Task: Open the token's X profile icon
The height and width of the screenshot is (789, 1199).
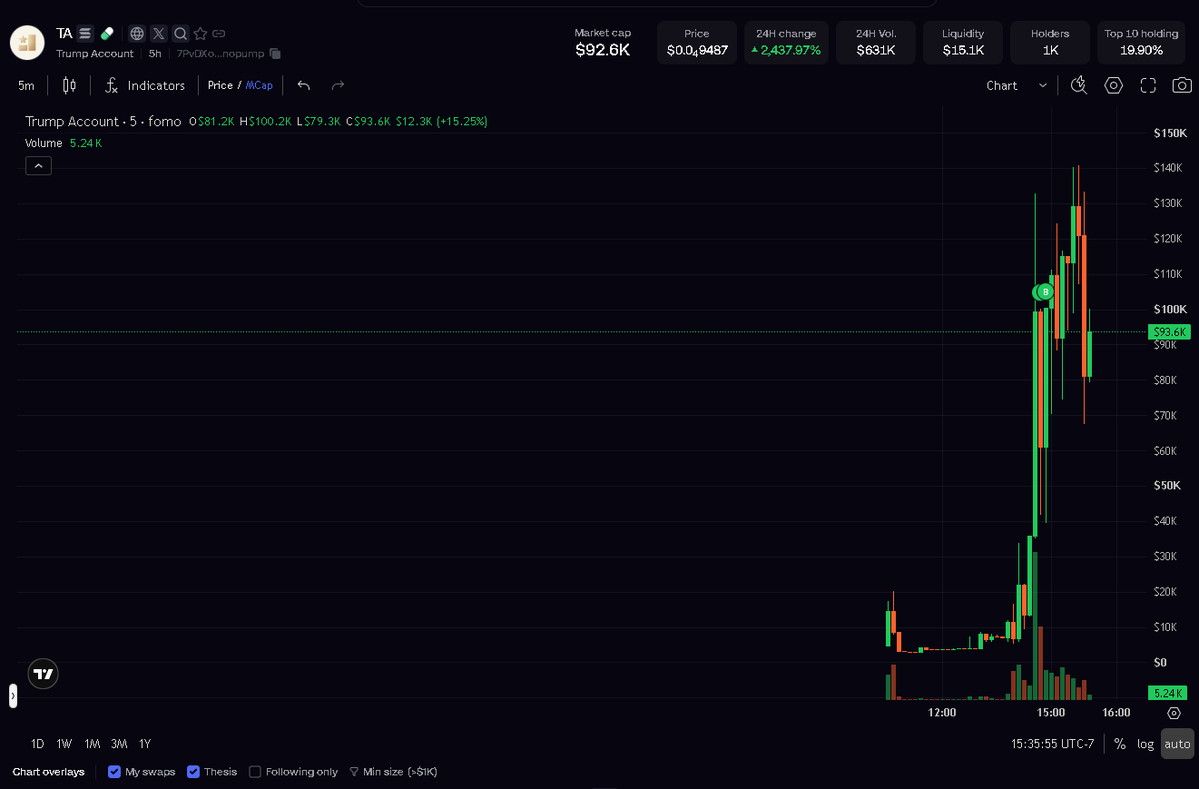Action: [158, 34]
